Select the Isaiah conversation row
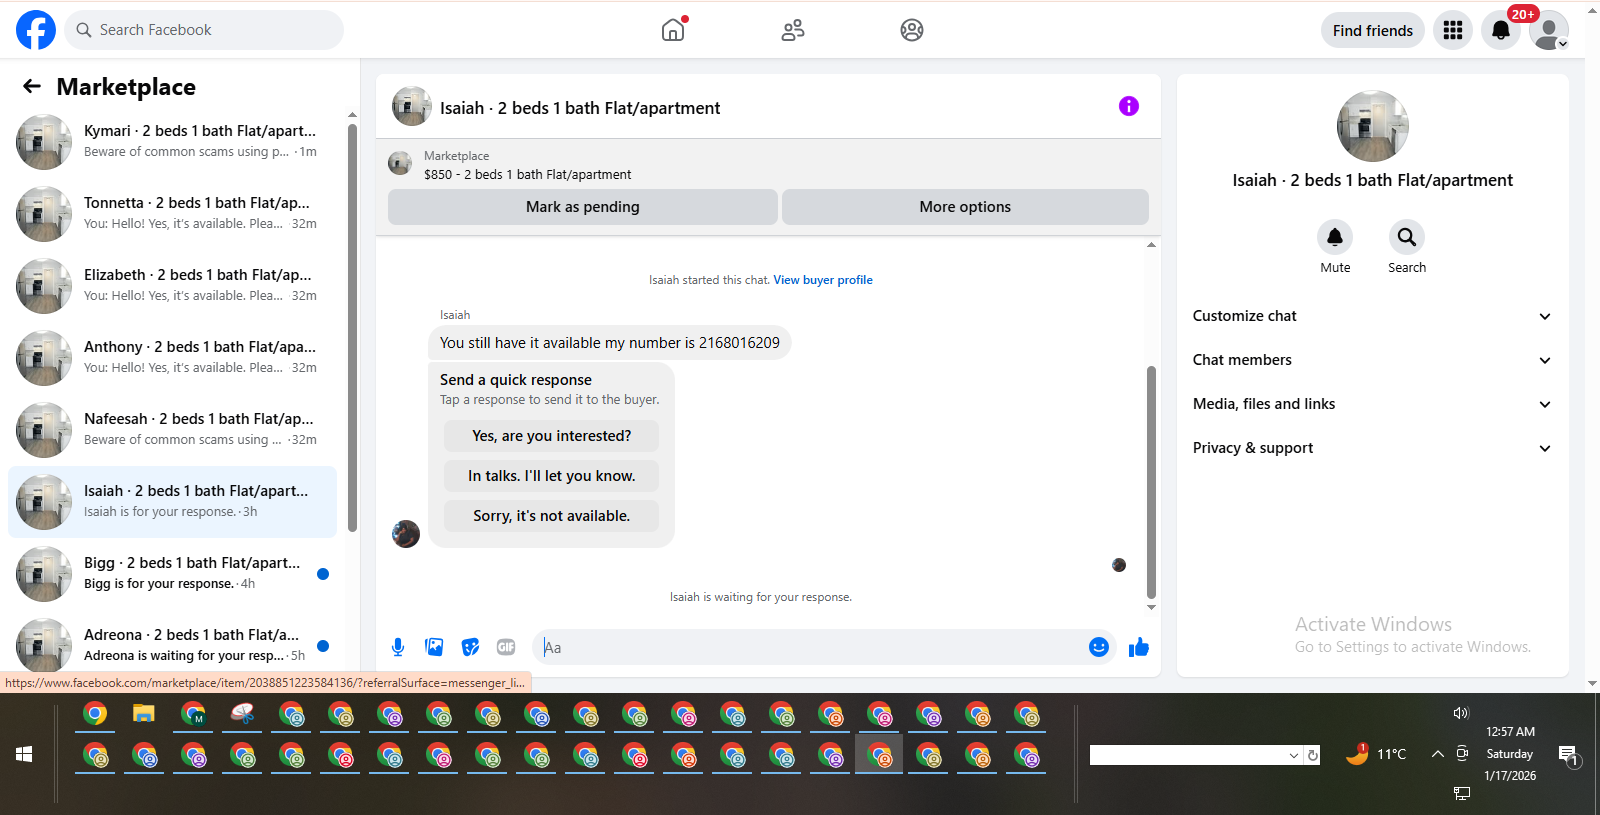Image resolution: width=1600 pixels, height=815 pixels. click(172, 502)
